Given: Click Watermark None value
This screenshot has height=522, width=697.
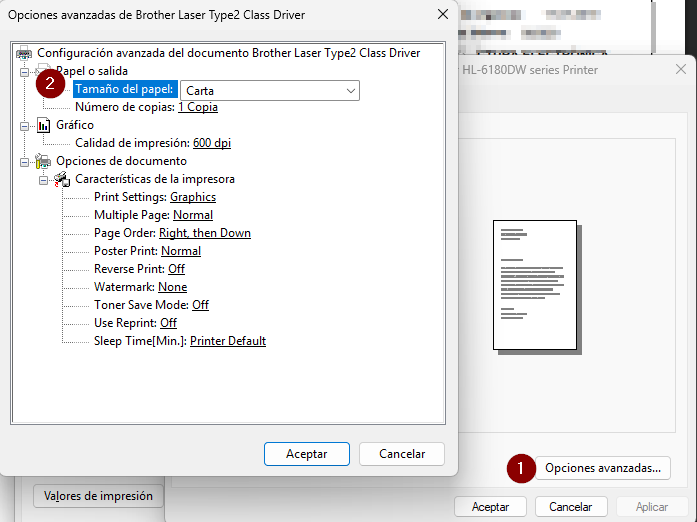Looking at the screenshot, I should tap(172, 287).
